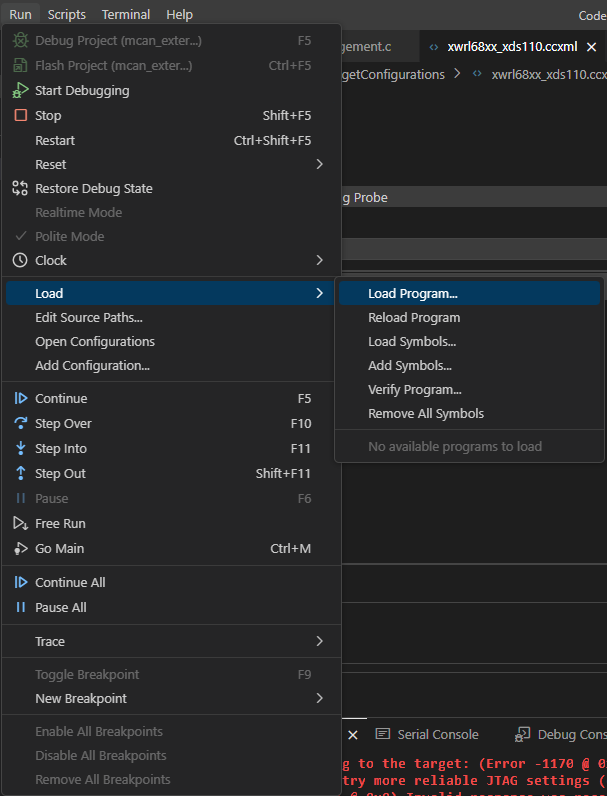This screenshot has height=796, width=607.
Task: Click the Restore Debug State icon
Action: [20, 188]
